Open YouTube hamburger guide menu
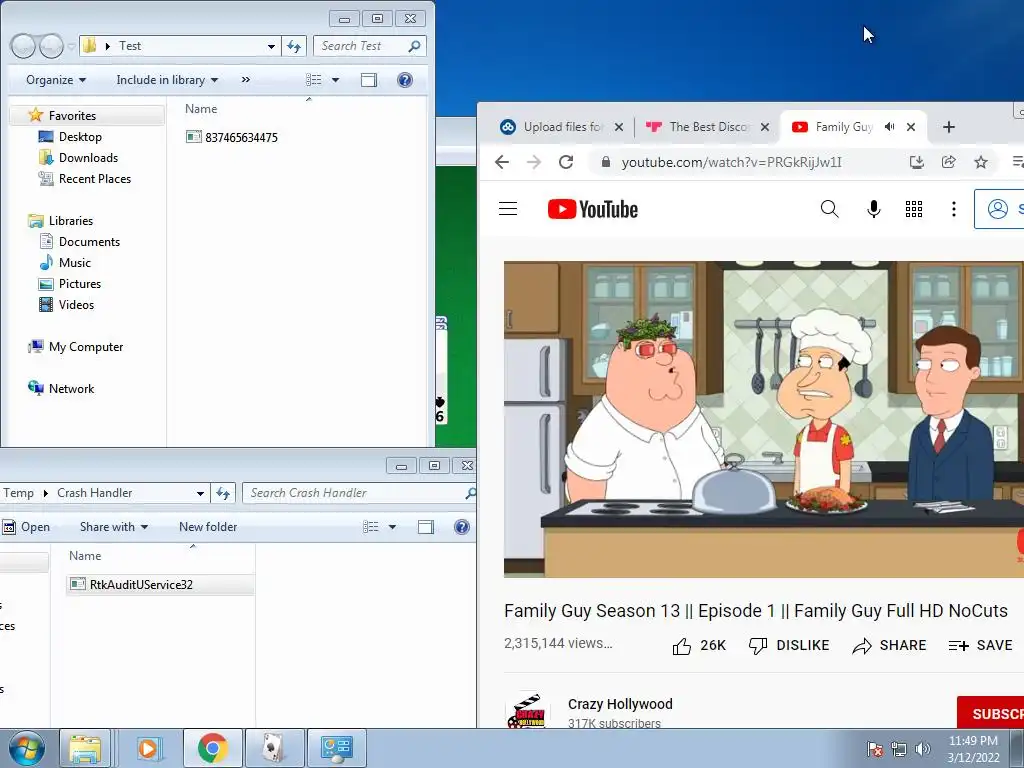The height and width of the screenshot is (768, 1024). point(507,209)
